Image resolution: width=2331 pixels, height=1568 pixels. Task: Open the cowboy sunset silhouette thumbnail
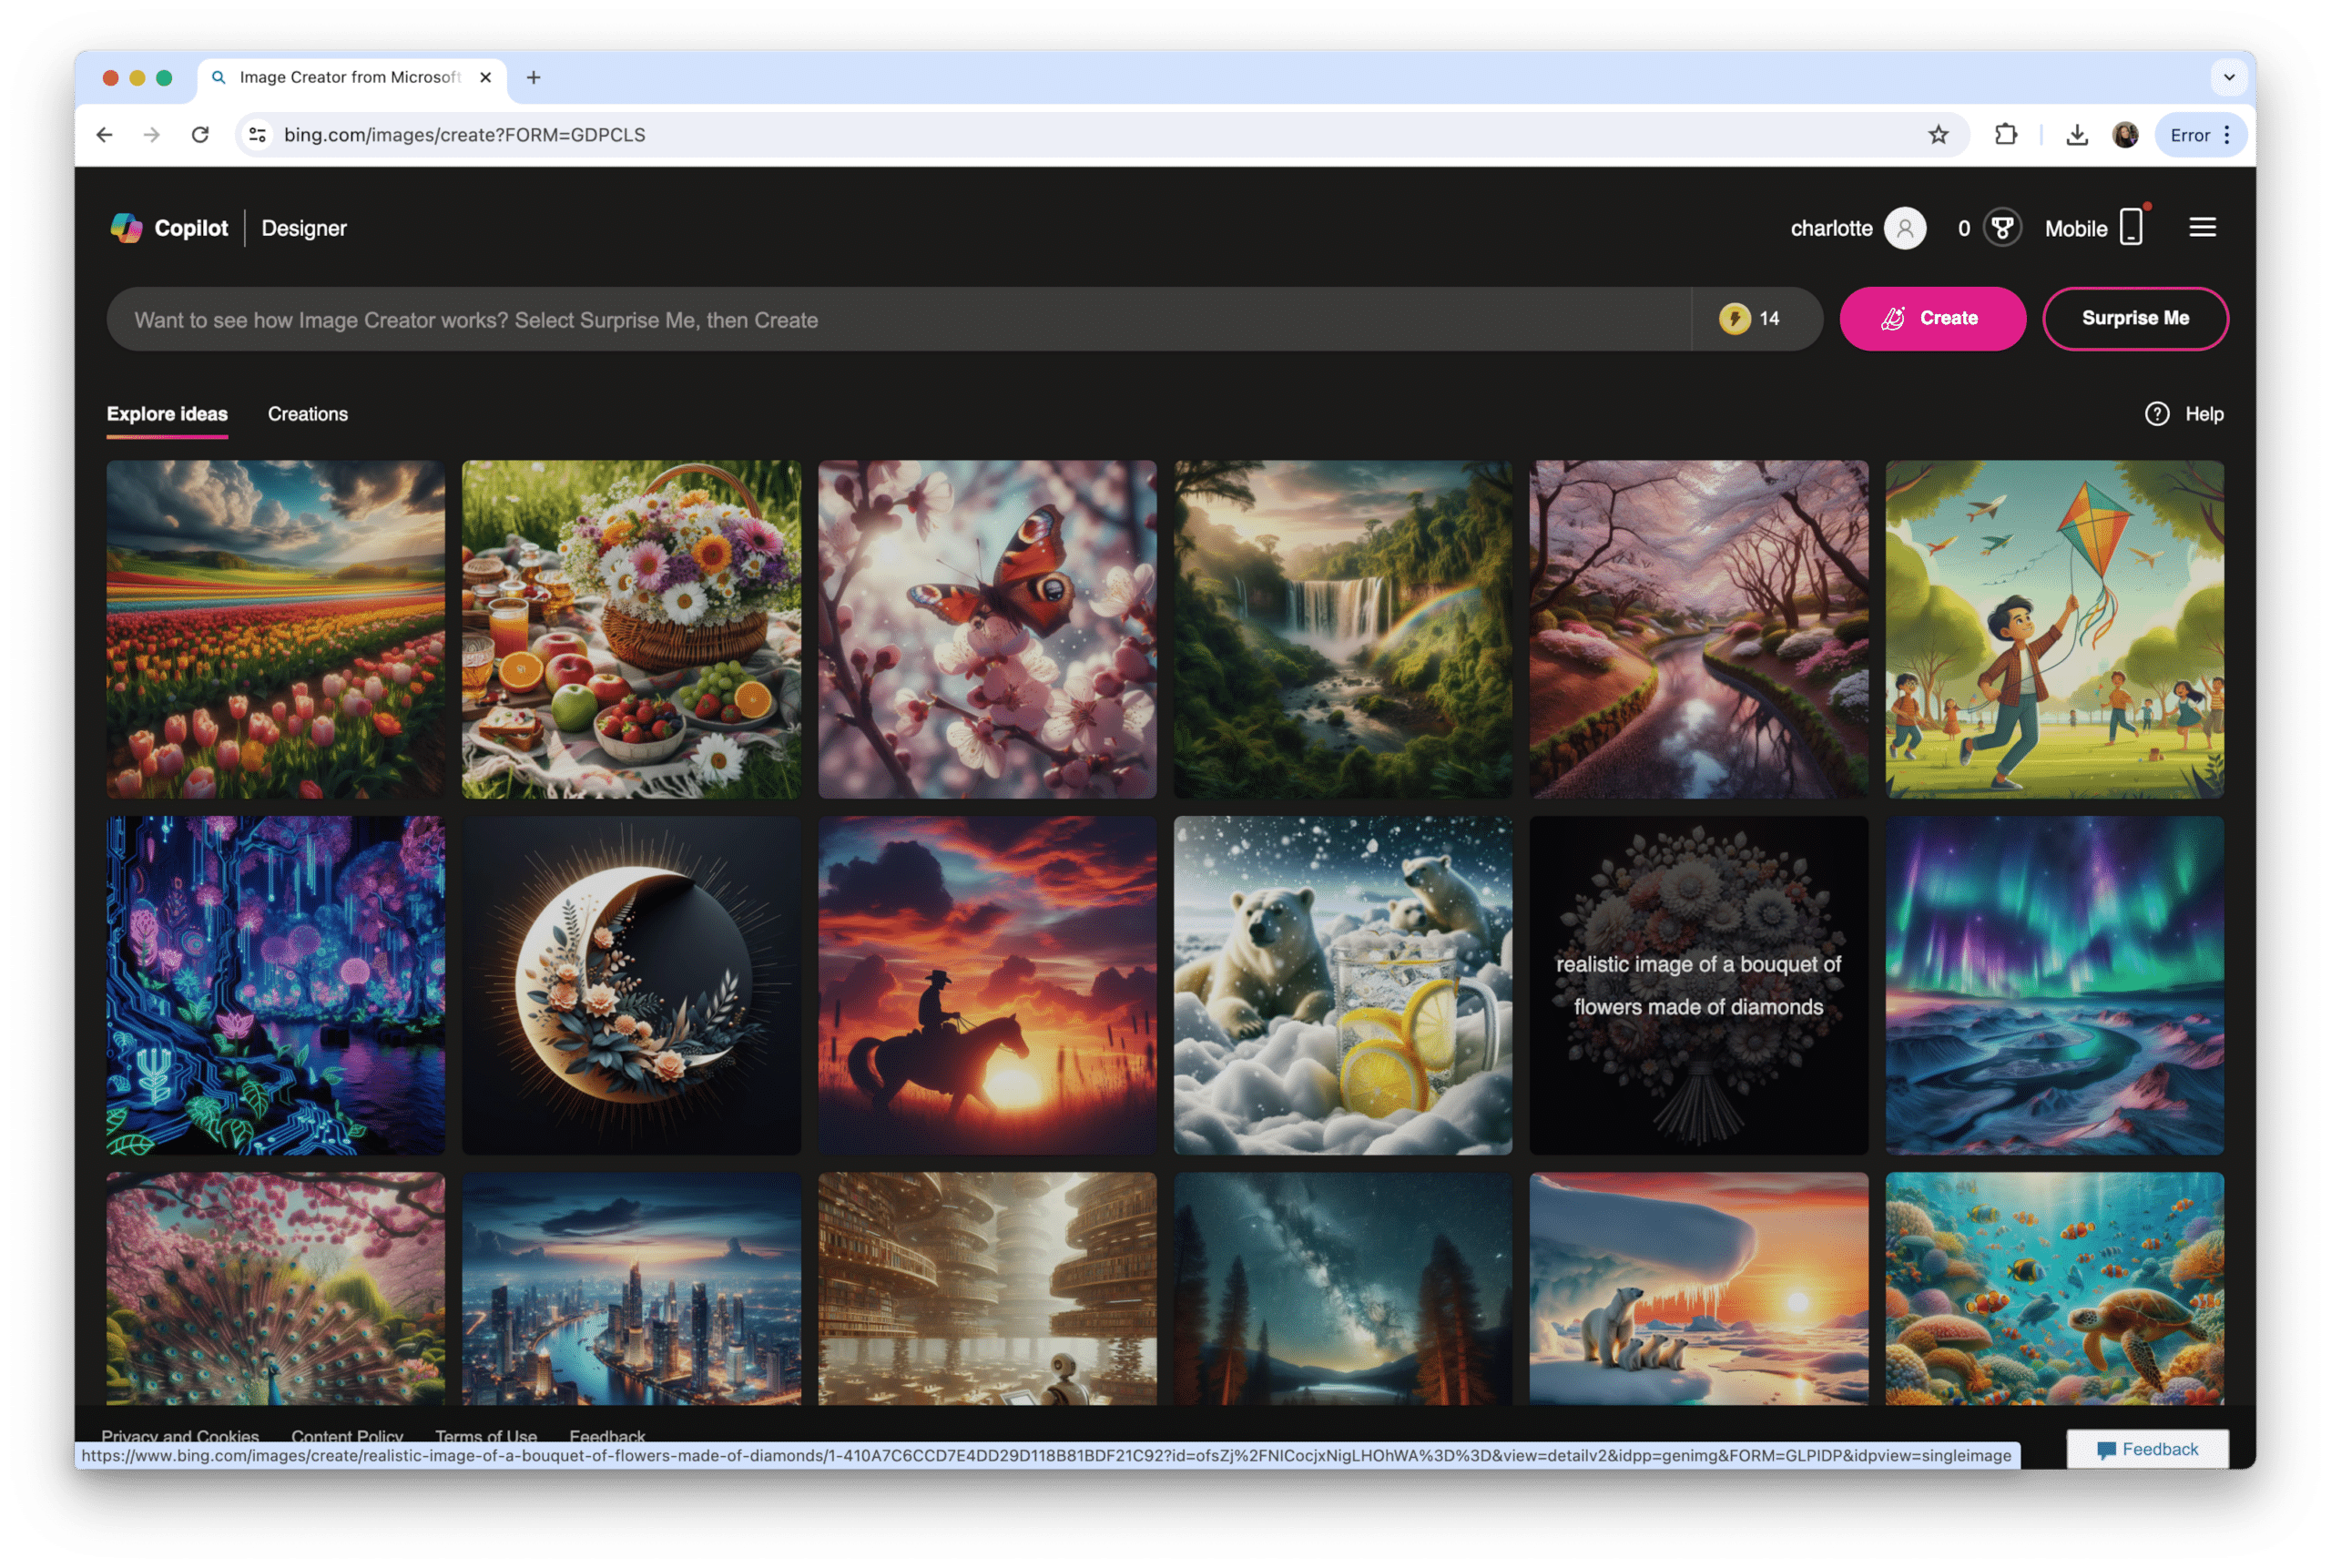pos(987,986)
